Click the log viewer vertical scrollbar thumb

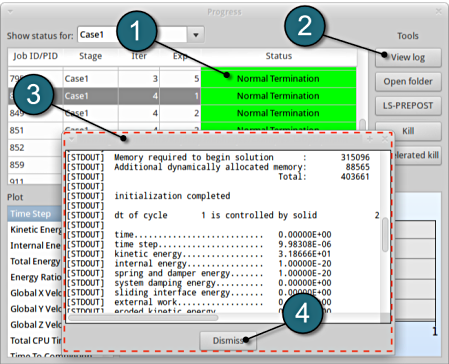click(x=385, y=234)
